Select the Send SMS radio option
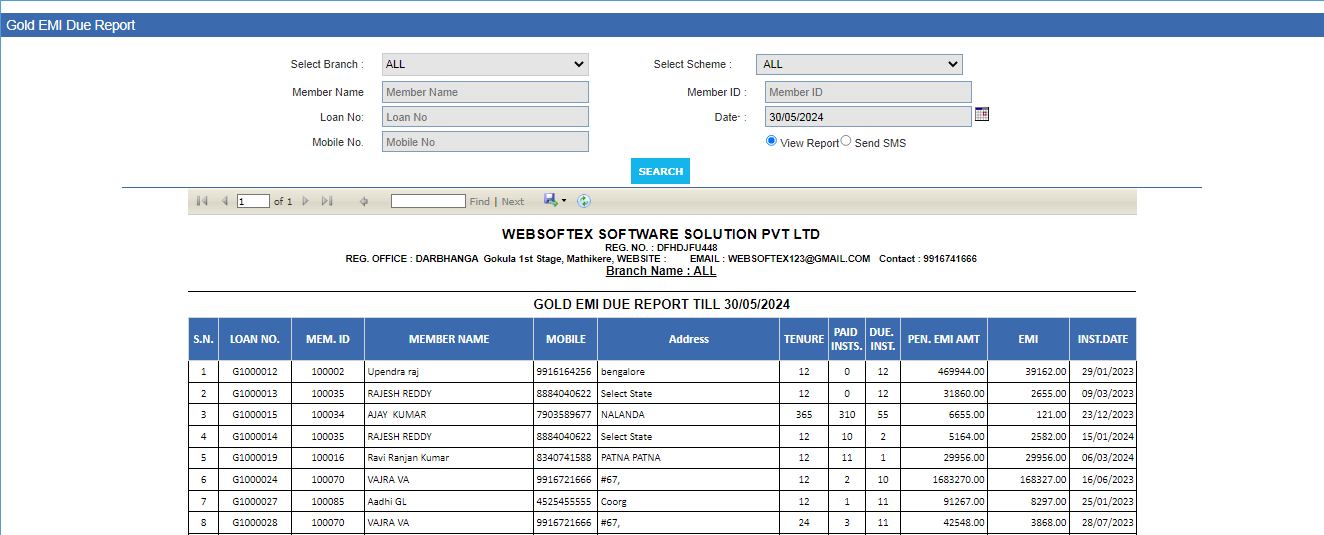Viewport: 1324px width, 535px height. tap(846, 141)
